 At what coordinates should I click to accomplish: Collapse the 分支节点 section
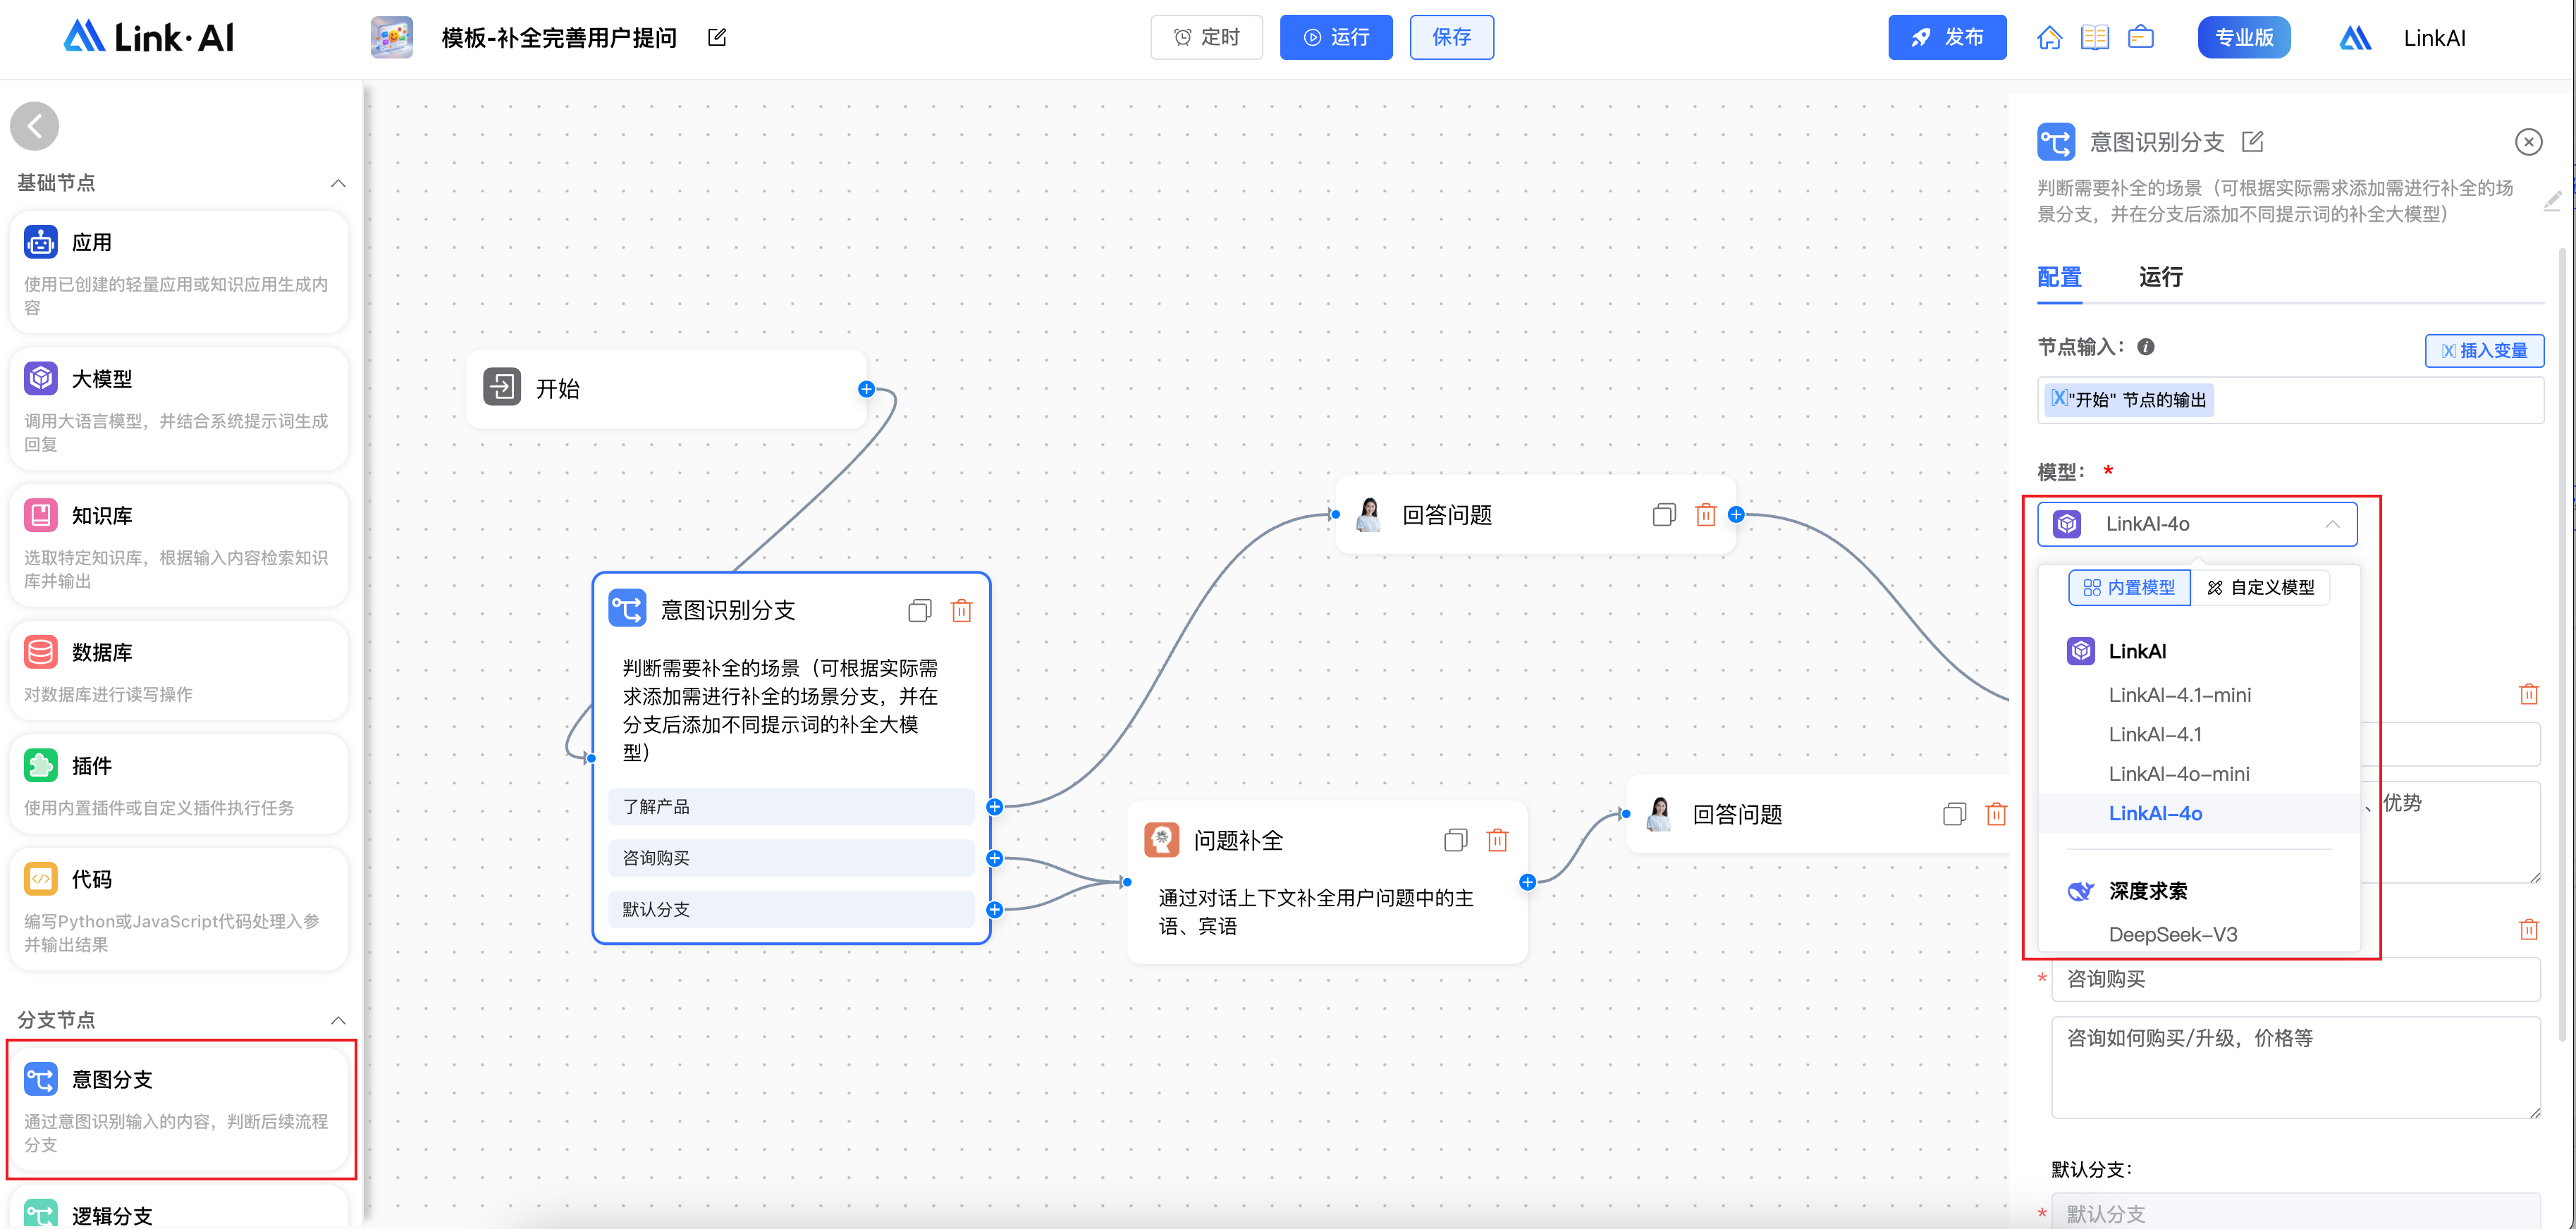pyautogui.click(x=338, y=1020)
